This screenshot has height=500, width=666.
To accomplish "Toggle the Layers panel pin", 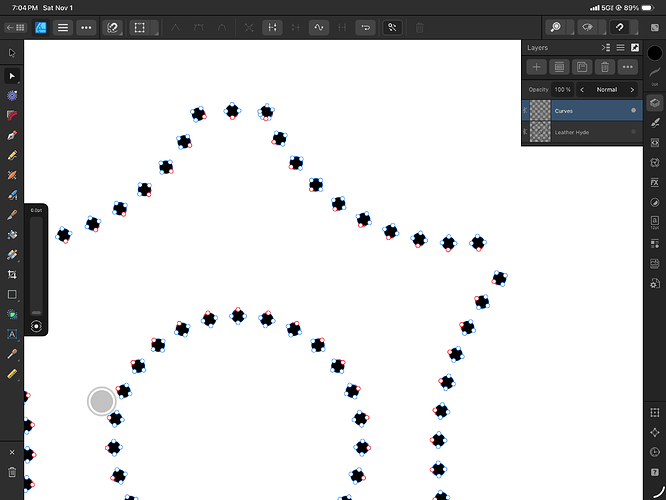I will click(634, 47).
